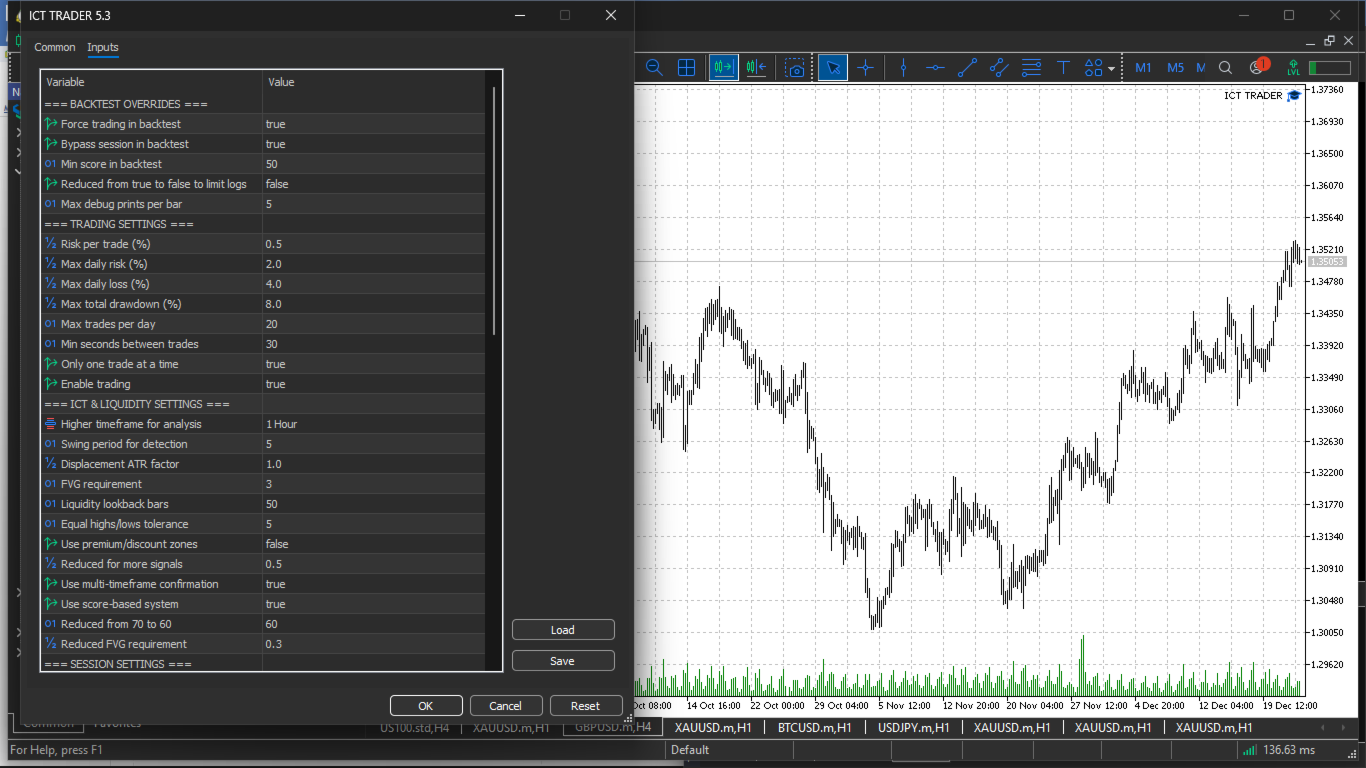Select 'Use multi-timeframe confirmation' value
The height and width of the screenshot is (768, 1366).
[374, 584]
